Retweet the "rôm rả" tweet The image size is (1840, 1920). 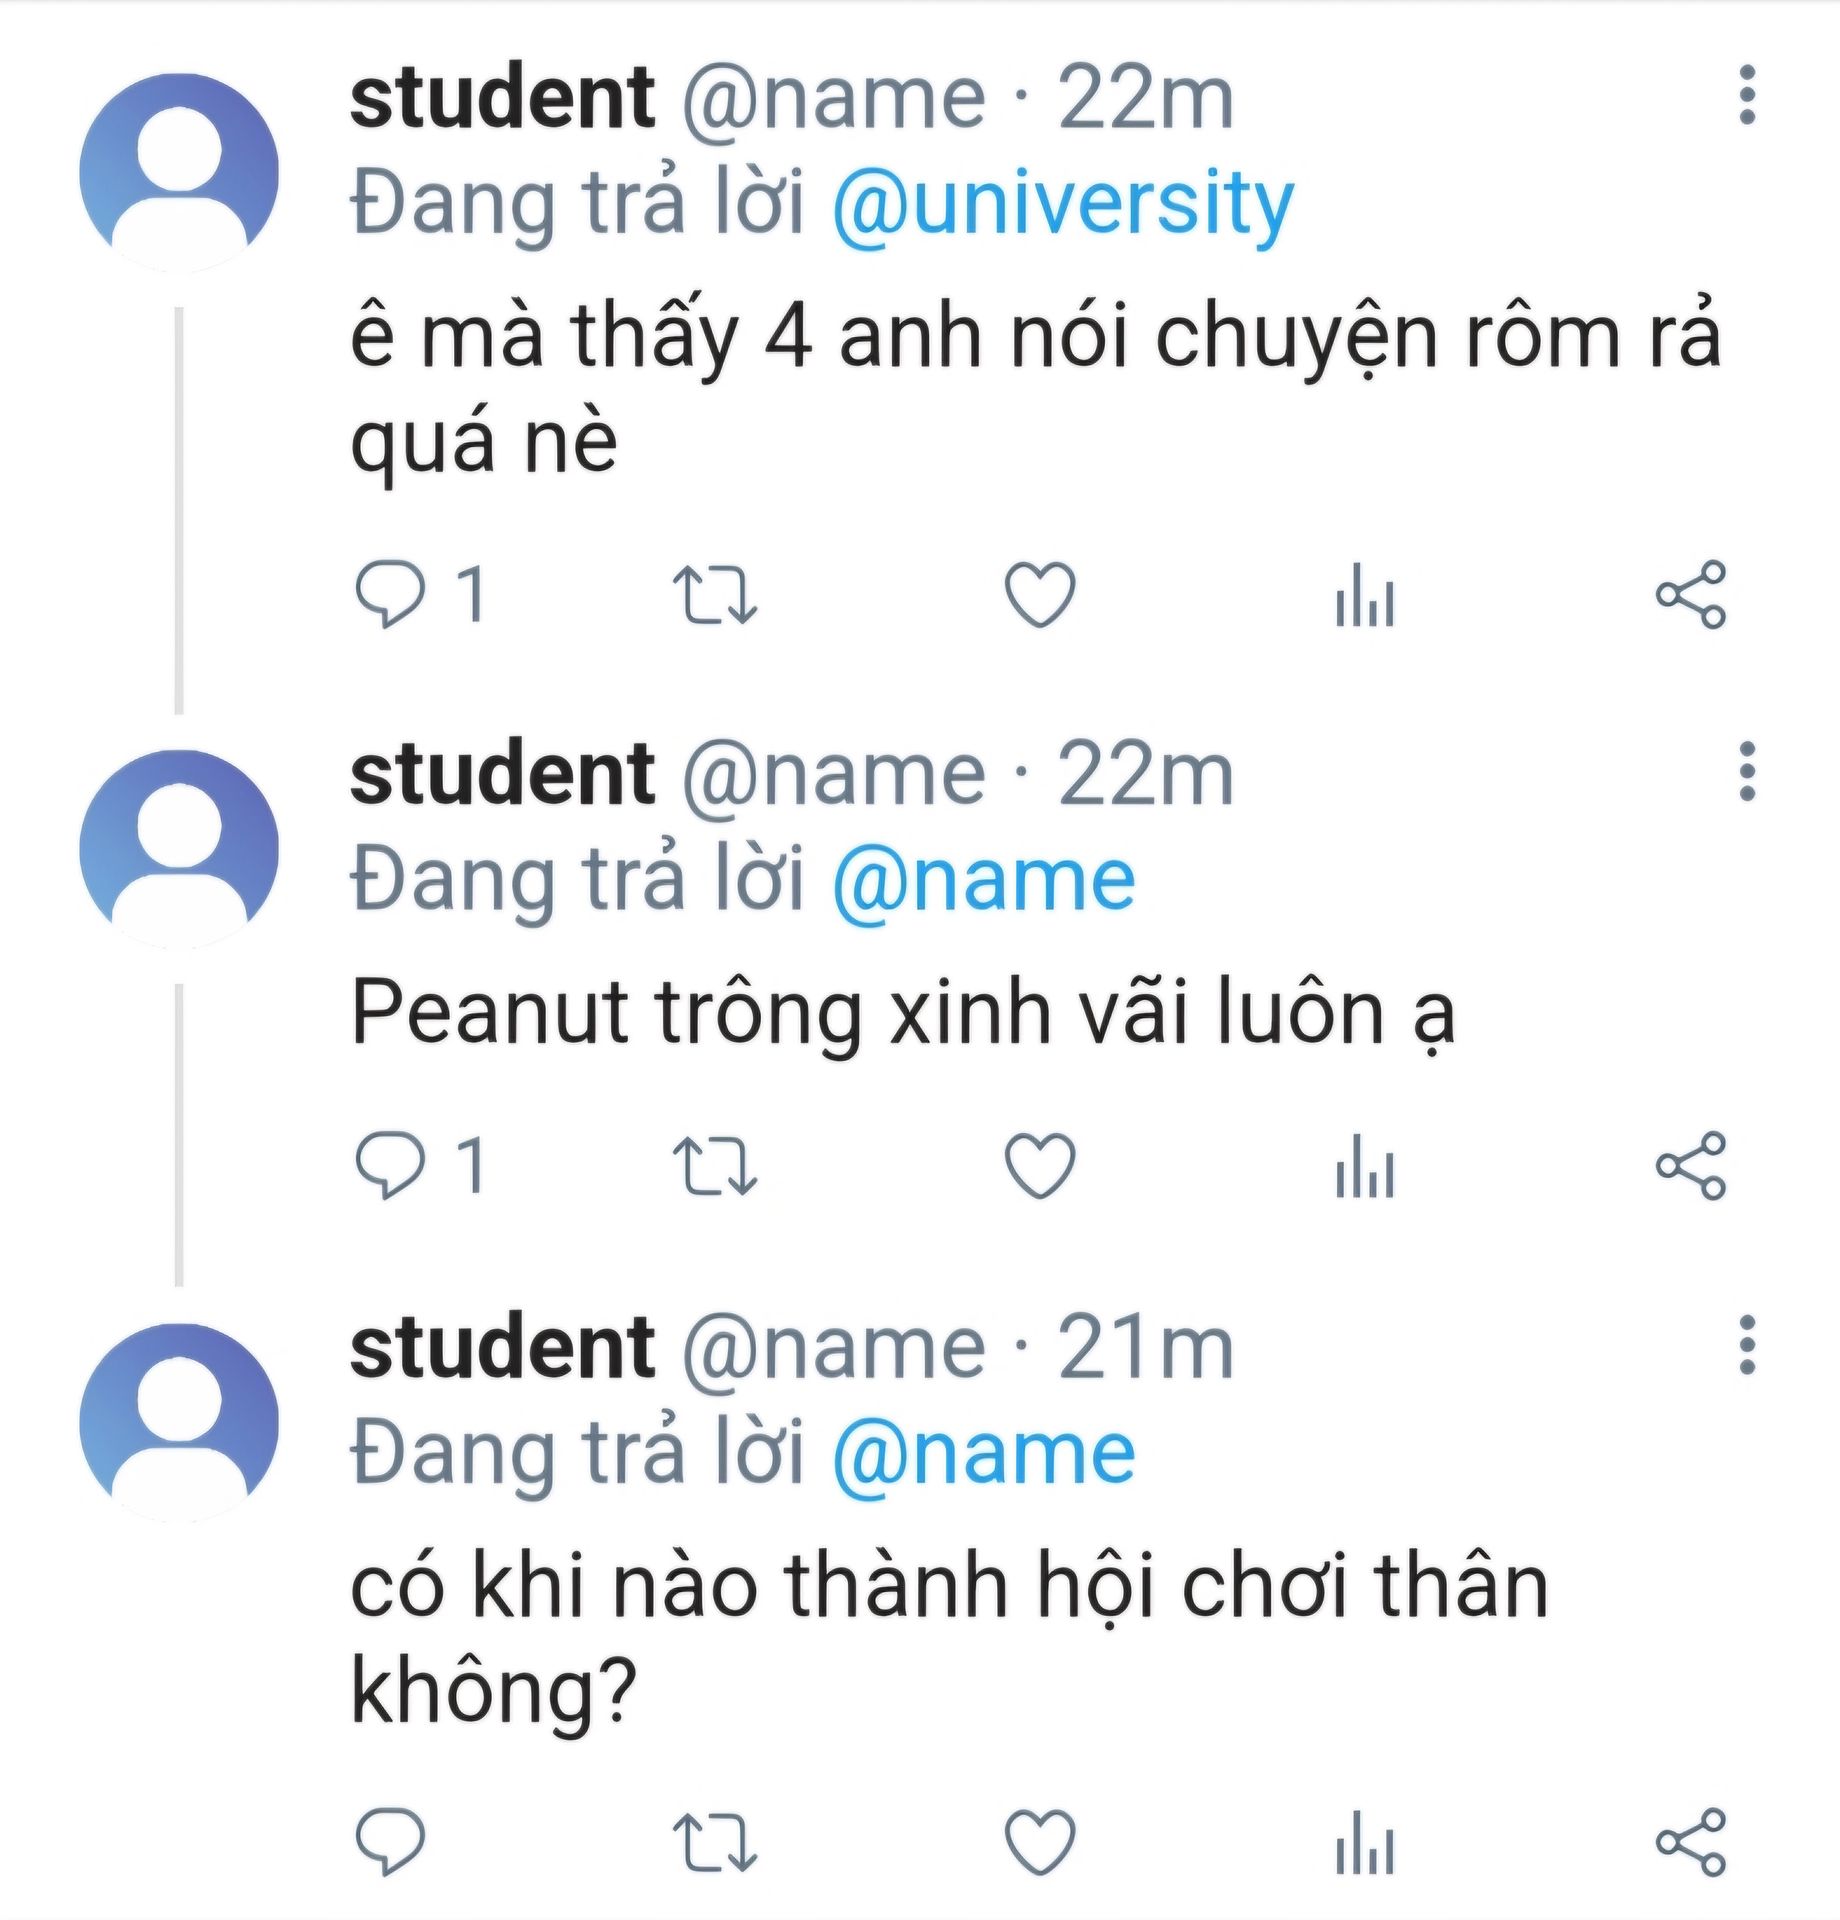[715, 595]
